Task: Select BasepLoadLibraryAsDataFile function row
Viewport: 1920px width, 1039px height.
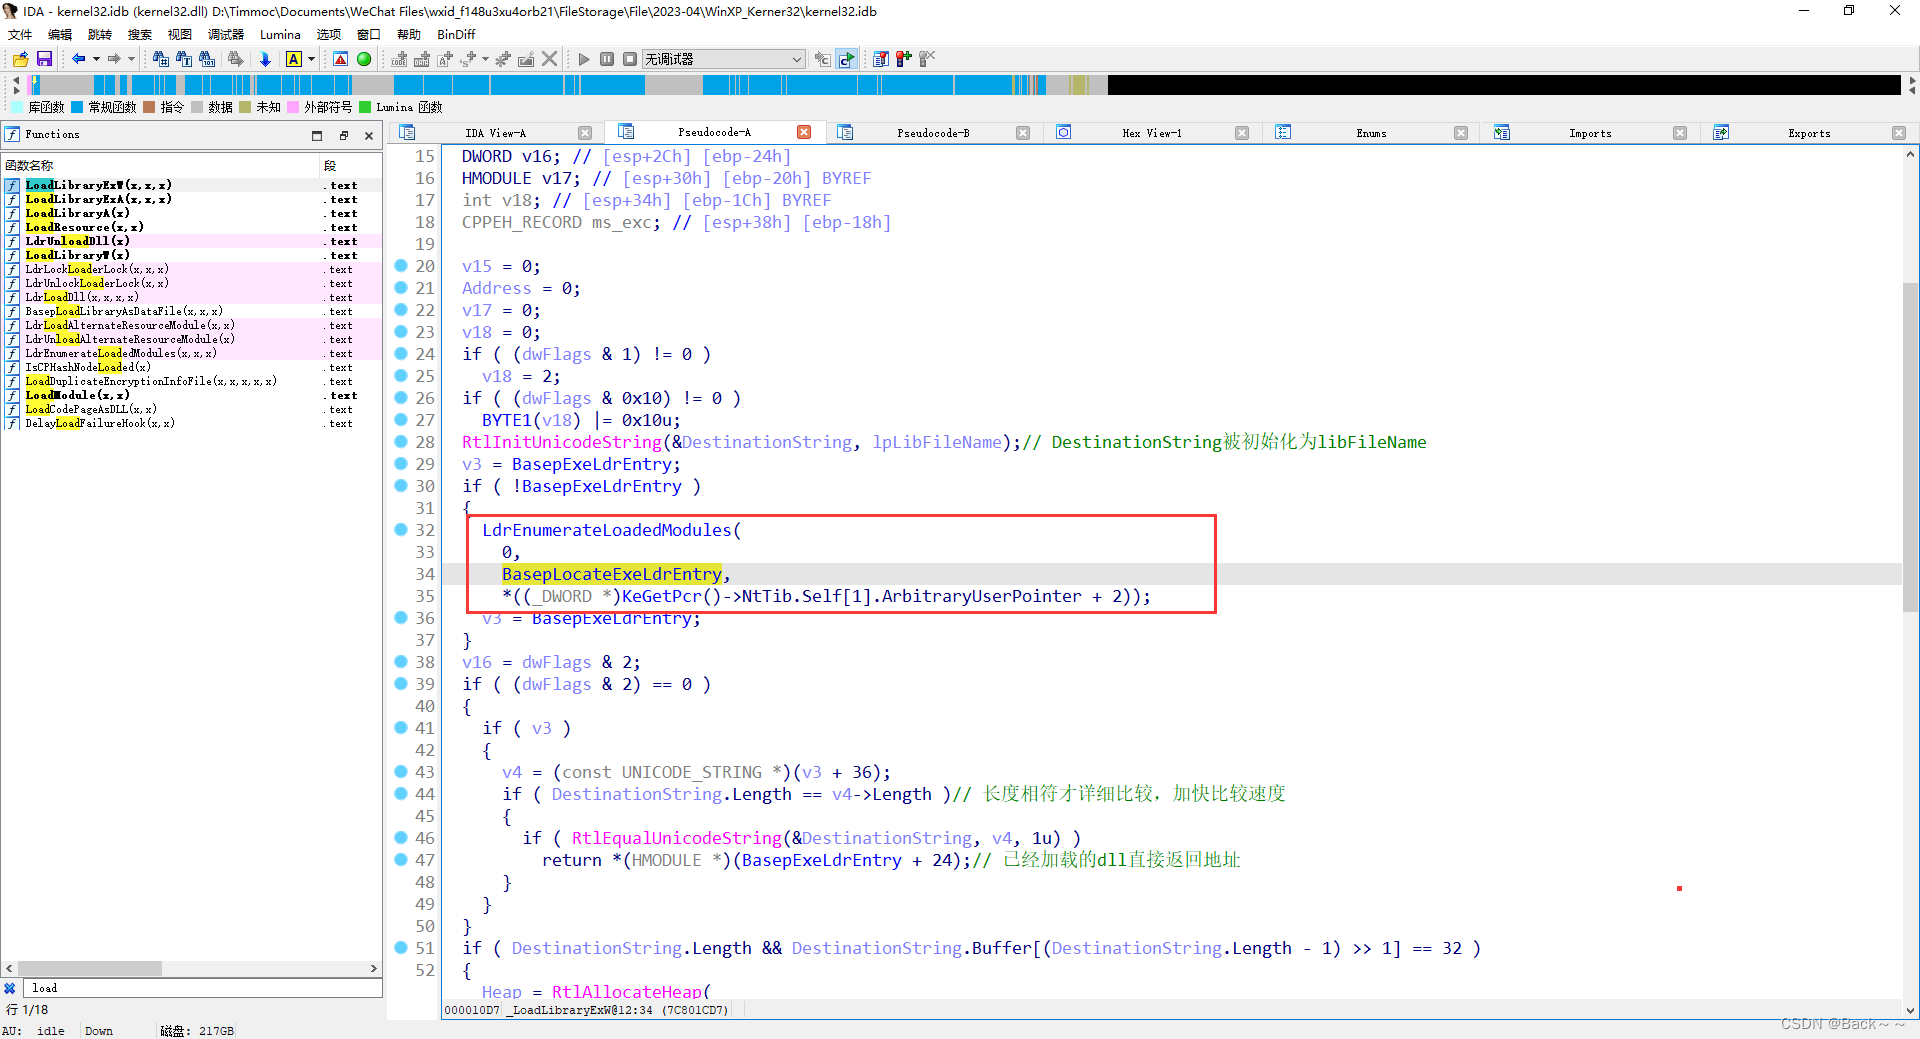Action: pyautogui.click(x=192, y=311)
